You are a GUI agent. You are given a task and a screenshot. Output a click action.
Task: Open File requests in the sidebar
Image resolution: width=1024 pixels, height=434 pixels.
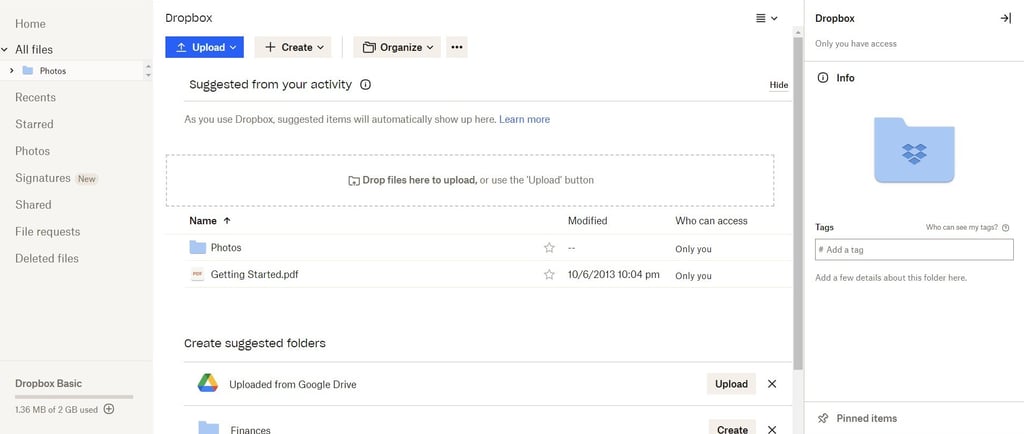(48, 232)
